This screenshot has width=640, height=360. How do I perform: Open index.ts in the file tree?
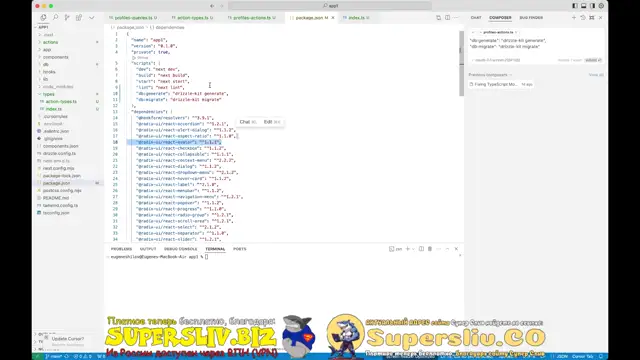tap(53, 109)
